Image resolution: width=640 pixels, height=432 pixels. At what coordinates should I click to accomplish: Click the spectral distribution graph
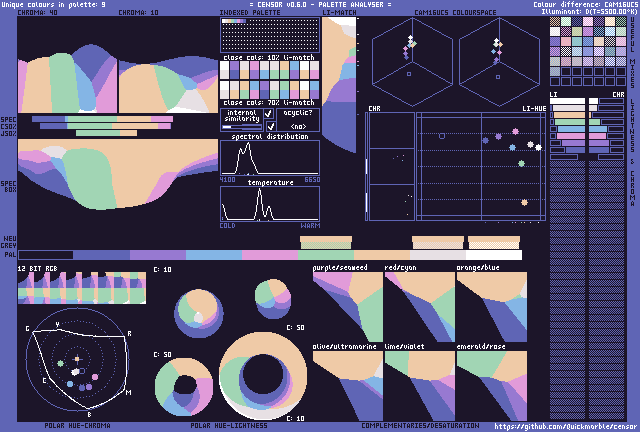[269, 158]
